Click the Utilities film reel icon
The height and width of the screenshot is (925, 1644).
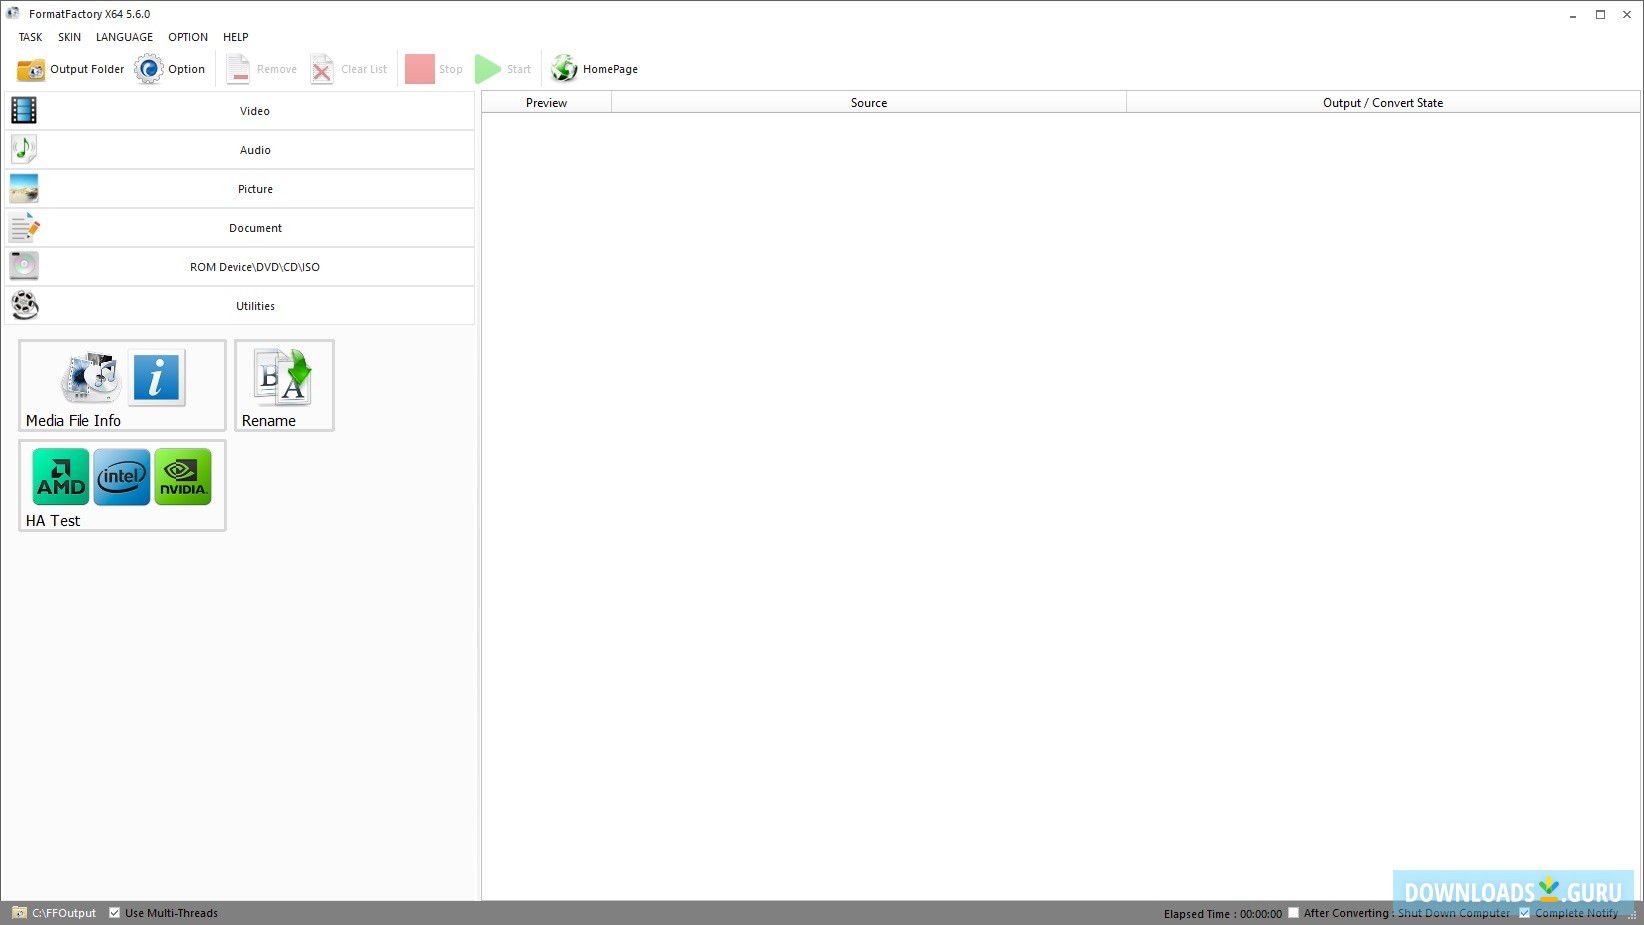tap(24, 305)
